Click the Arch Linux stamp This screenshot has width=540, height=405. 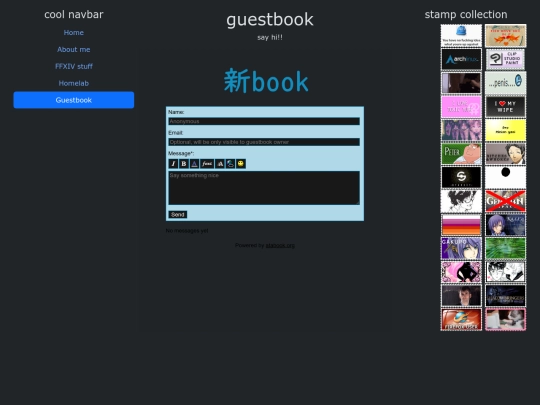[461, 59]
